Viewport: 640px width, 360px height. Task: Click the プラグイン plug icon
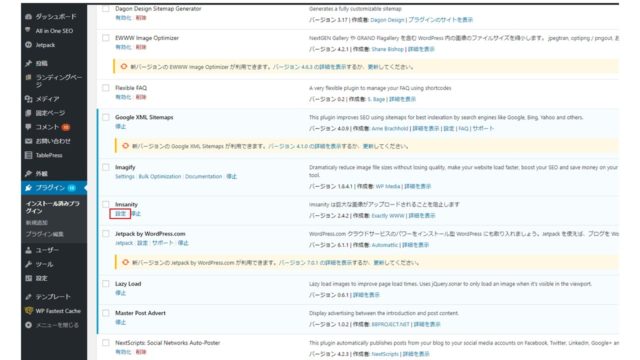pos(28,188)
